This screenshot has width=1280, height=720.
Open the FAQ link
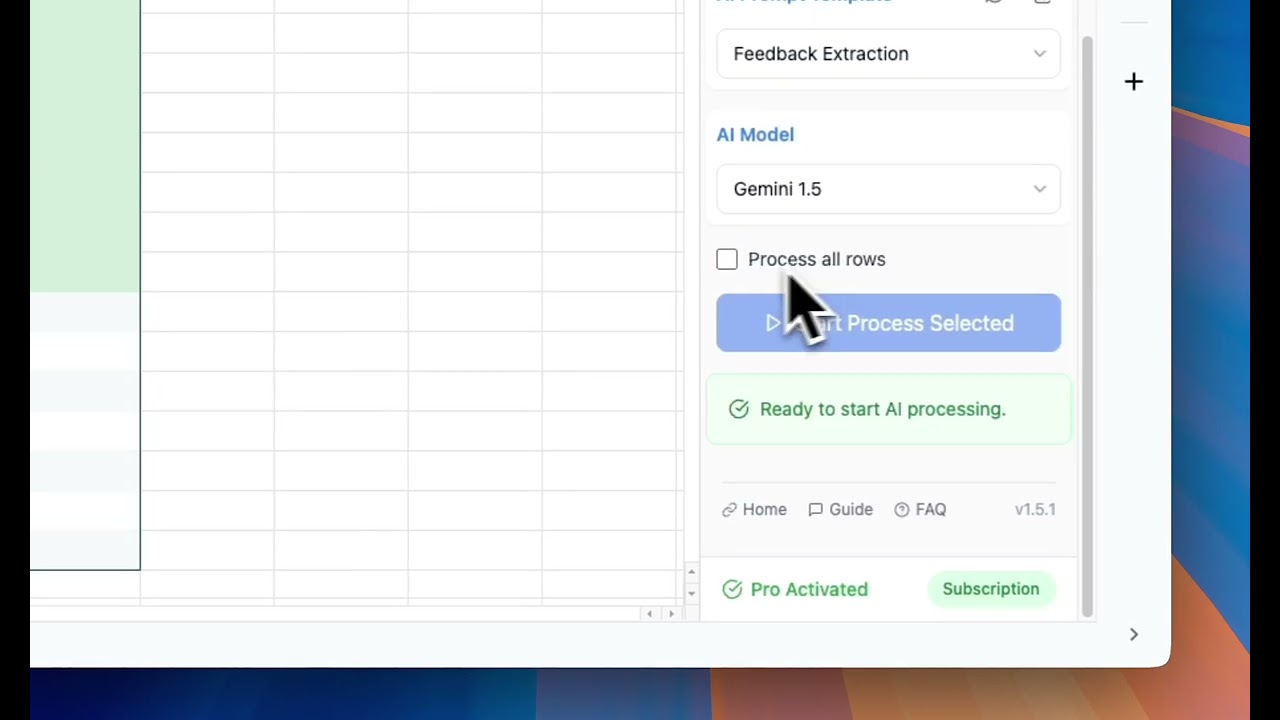coord(920,510)
